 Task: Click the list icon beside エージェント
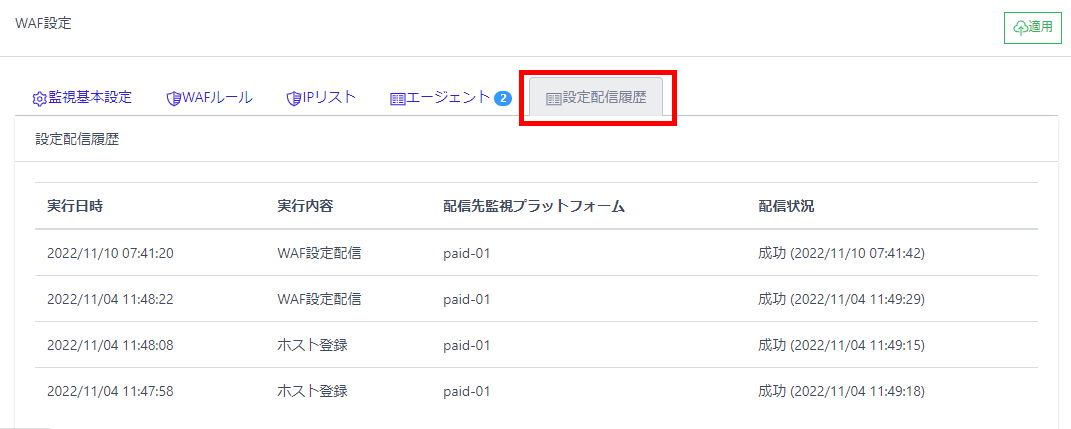point(397,99)
